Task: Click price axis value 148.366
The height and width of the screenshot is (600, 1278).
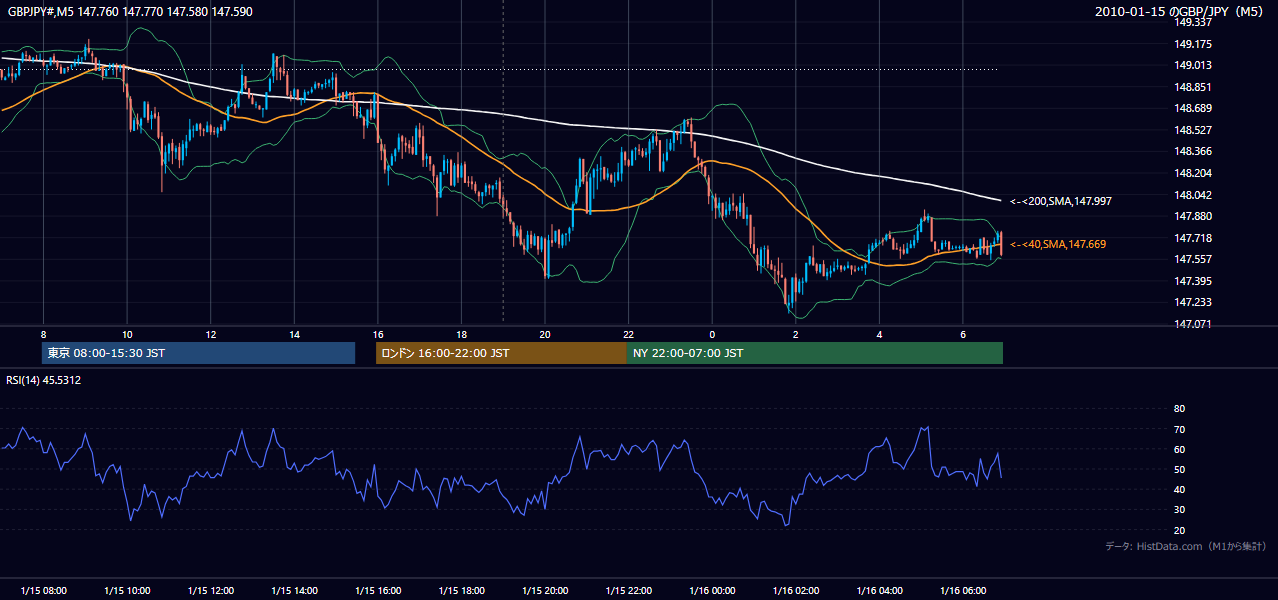Action: pos(1193,151)
